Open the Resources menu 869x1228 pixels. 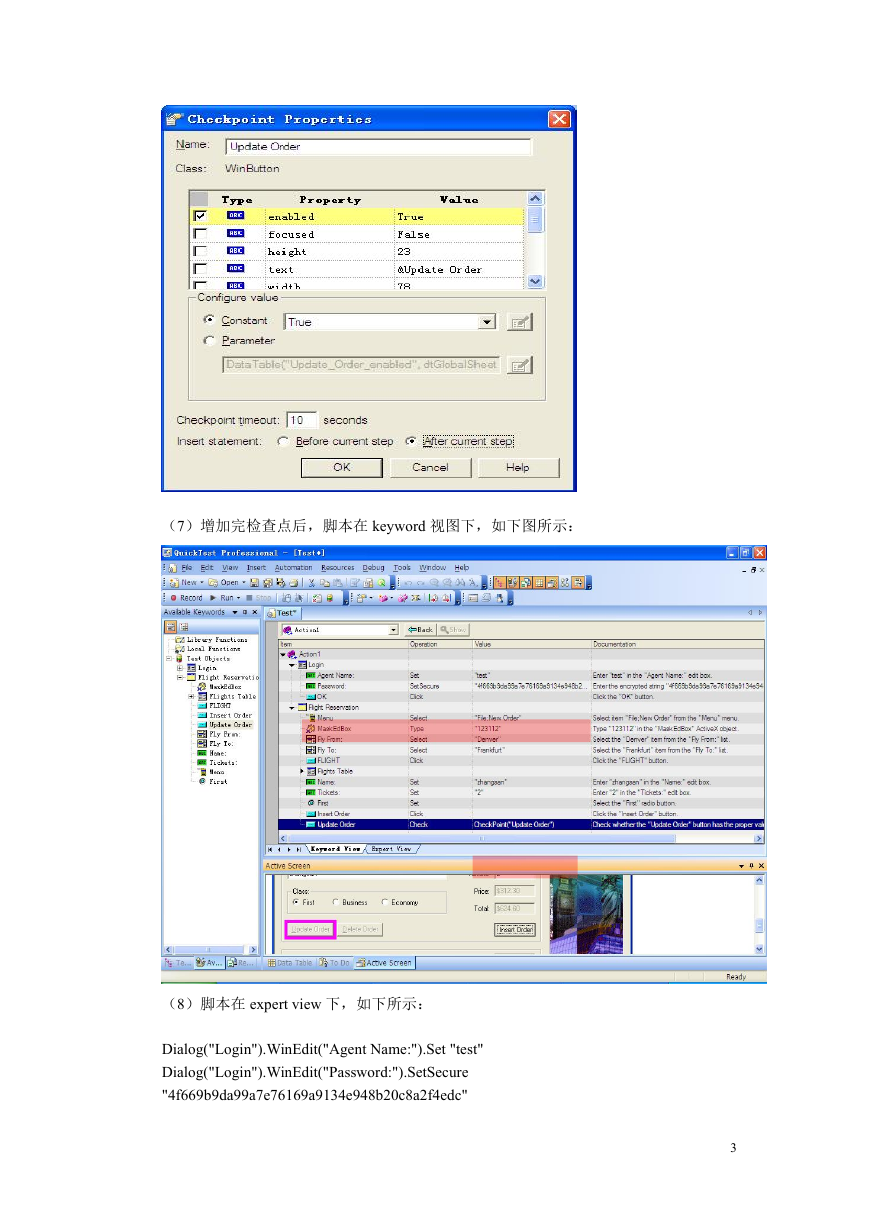338,567
